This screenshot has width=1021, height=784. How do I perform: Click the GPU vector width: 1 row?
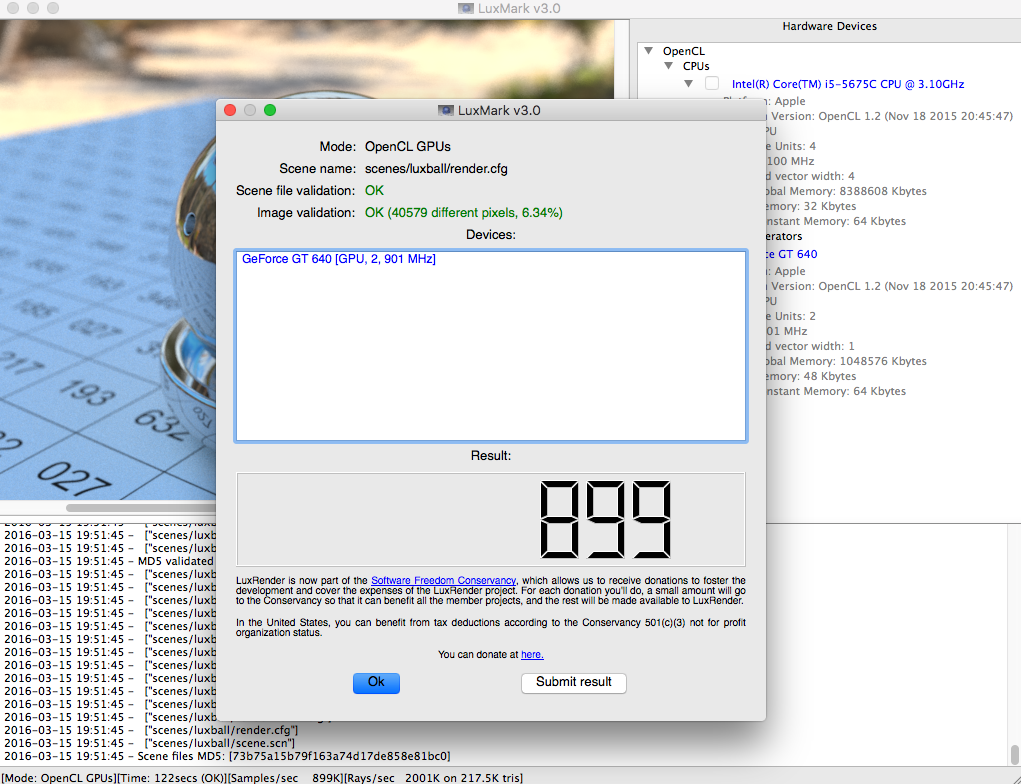810,346
